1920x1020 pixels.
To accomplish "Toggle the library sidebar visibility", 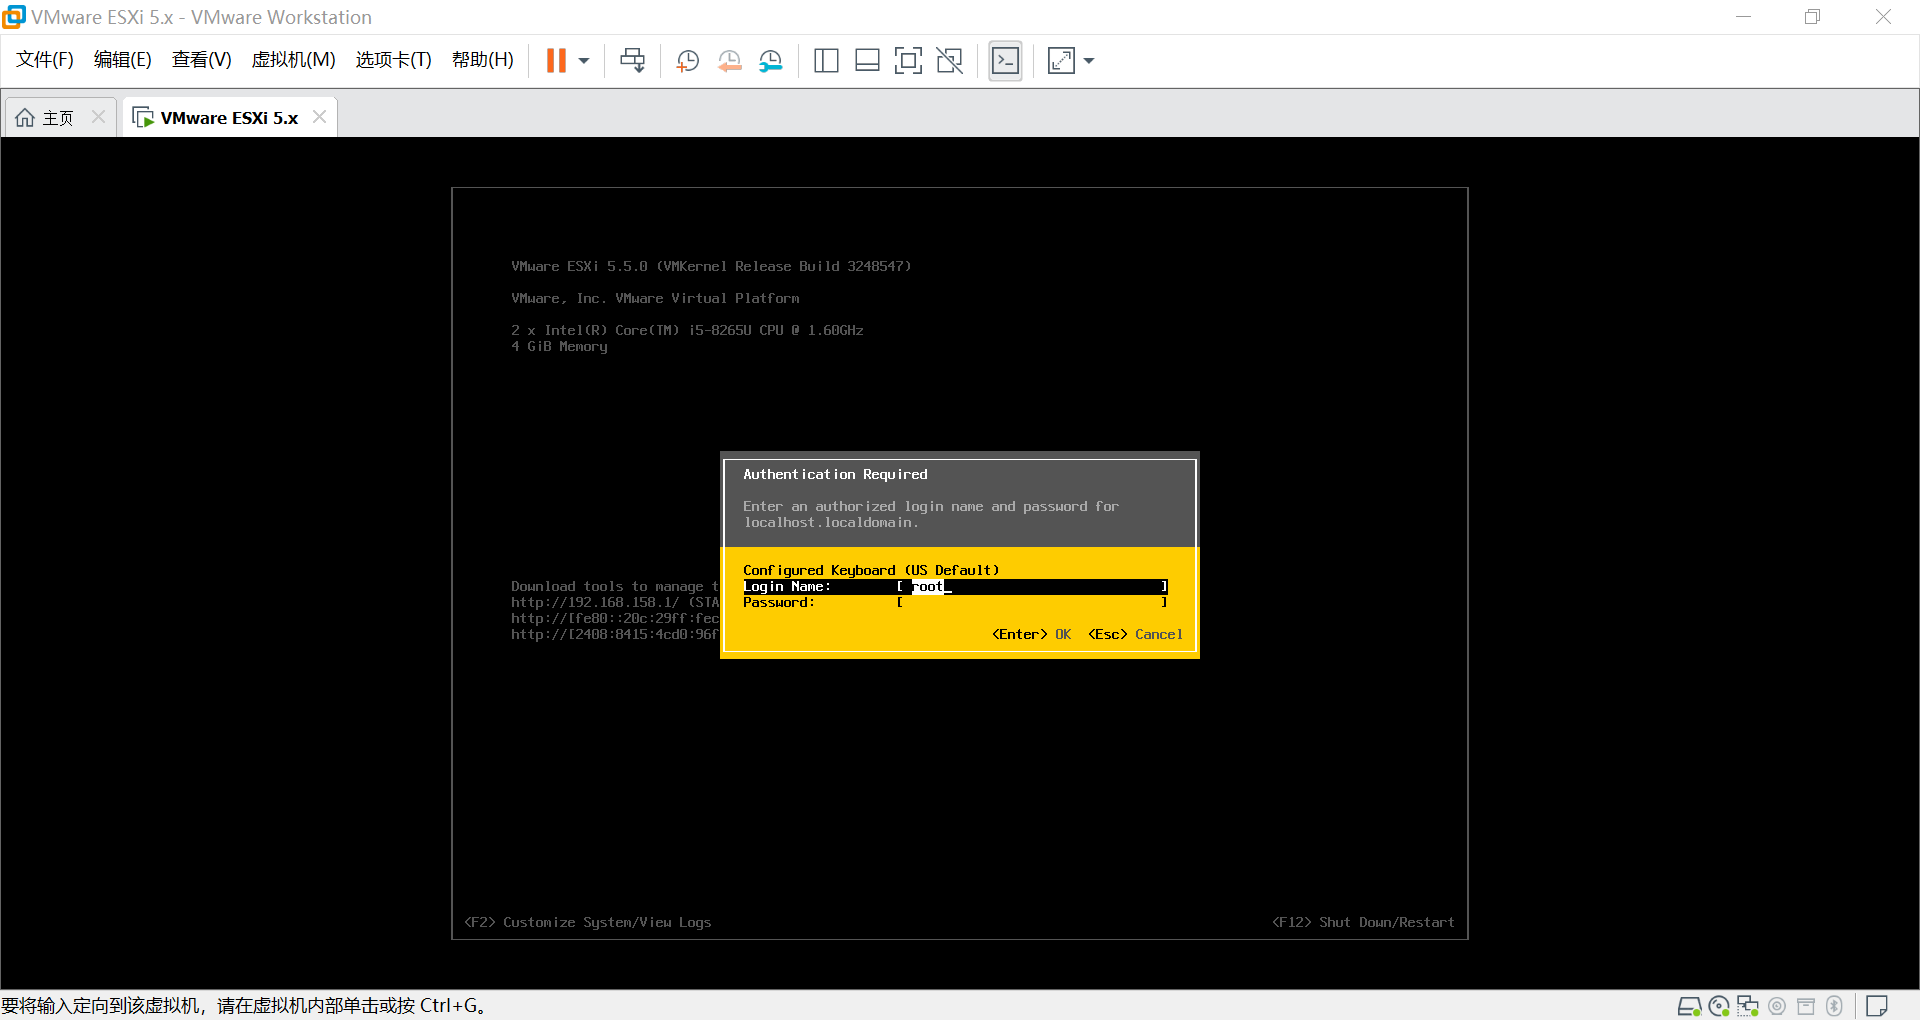I will pyautogui.click(x=827, y=60).
